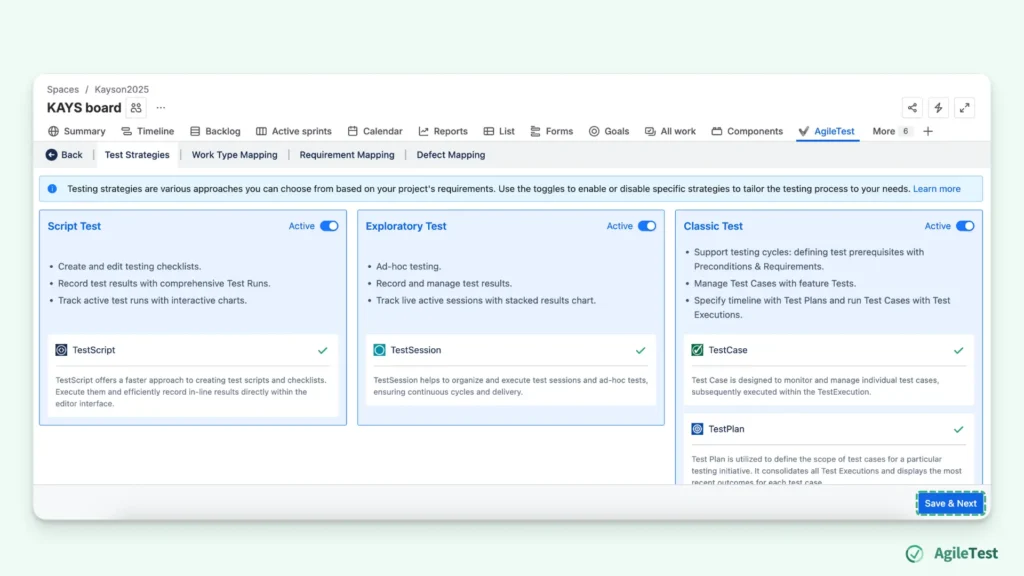This screenshot has height=576, width=1024.
Task: Open the Components tab
Action: tap(747, 131)
